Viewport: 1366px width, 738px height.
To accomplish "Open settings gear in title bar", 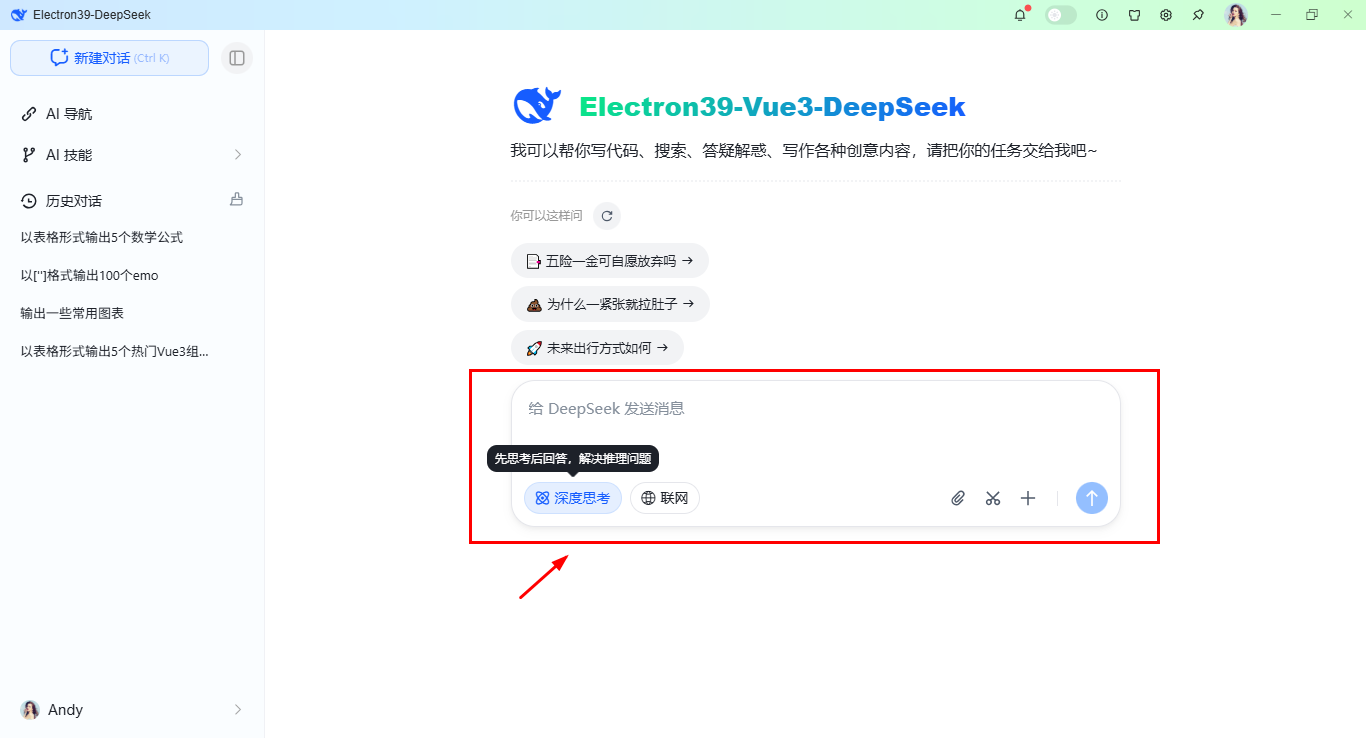I will pyautogui.click(x=1166, y=15).
